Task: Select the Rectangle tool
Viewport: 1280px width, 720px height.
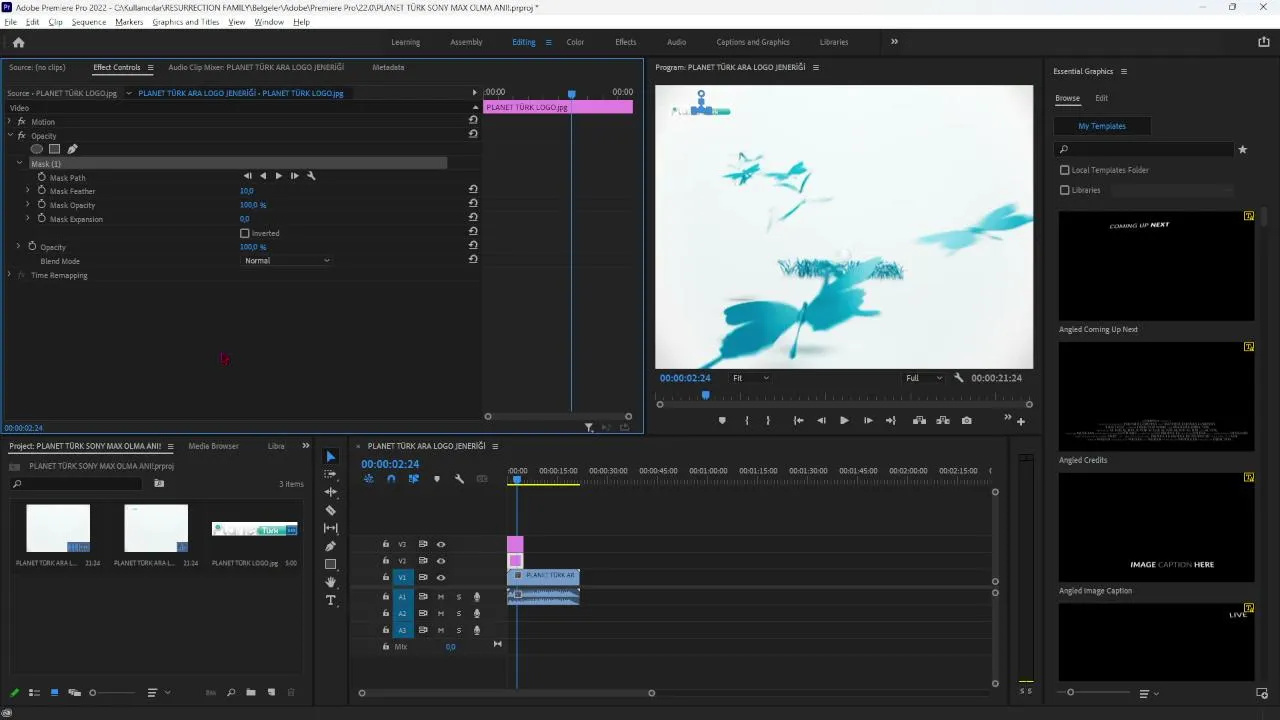Action: coord(331,564)
